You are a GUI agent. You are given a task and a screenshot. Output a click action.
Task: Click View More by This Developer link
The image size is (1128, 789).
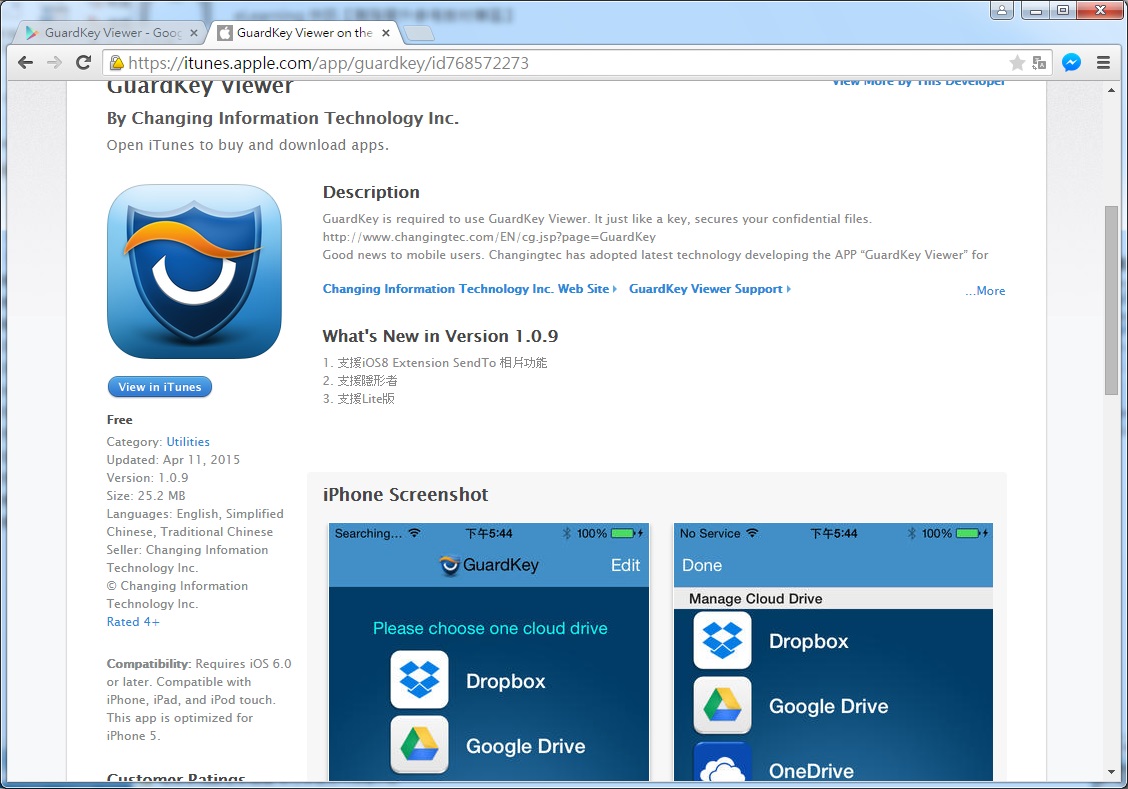(x=919, y=81)
